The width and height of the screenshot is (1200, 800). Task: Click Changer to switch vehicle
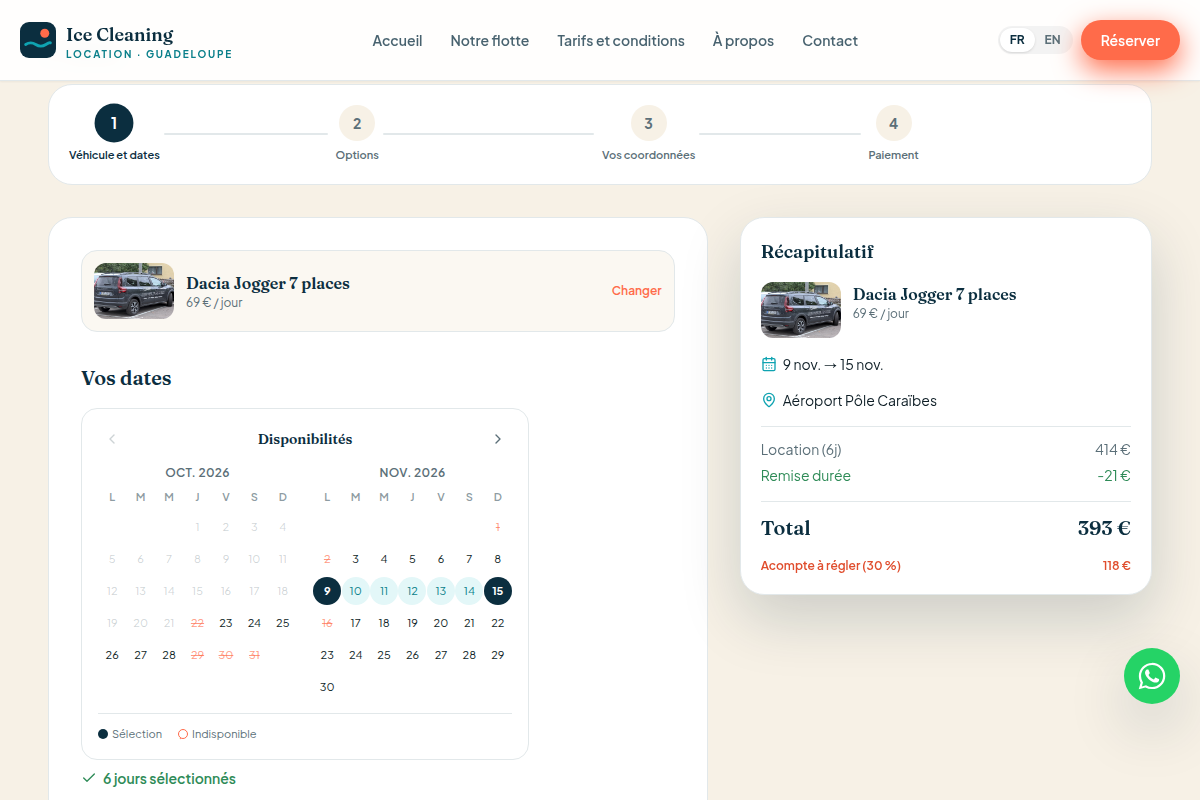(x=637, y=291)
